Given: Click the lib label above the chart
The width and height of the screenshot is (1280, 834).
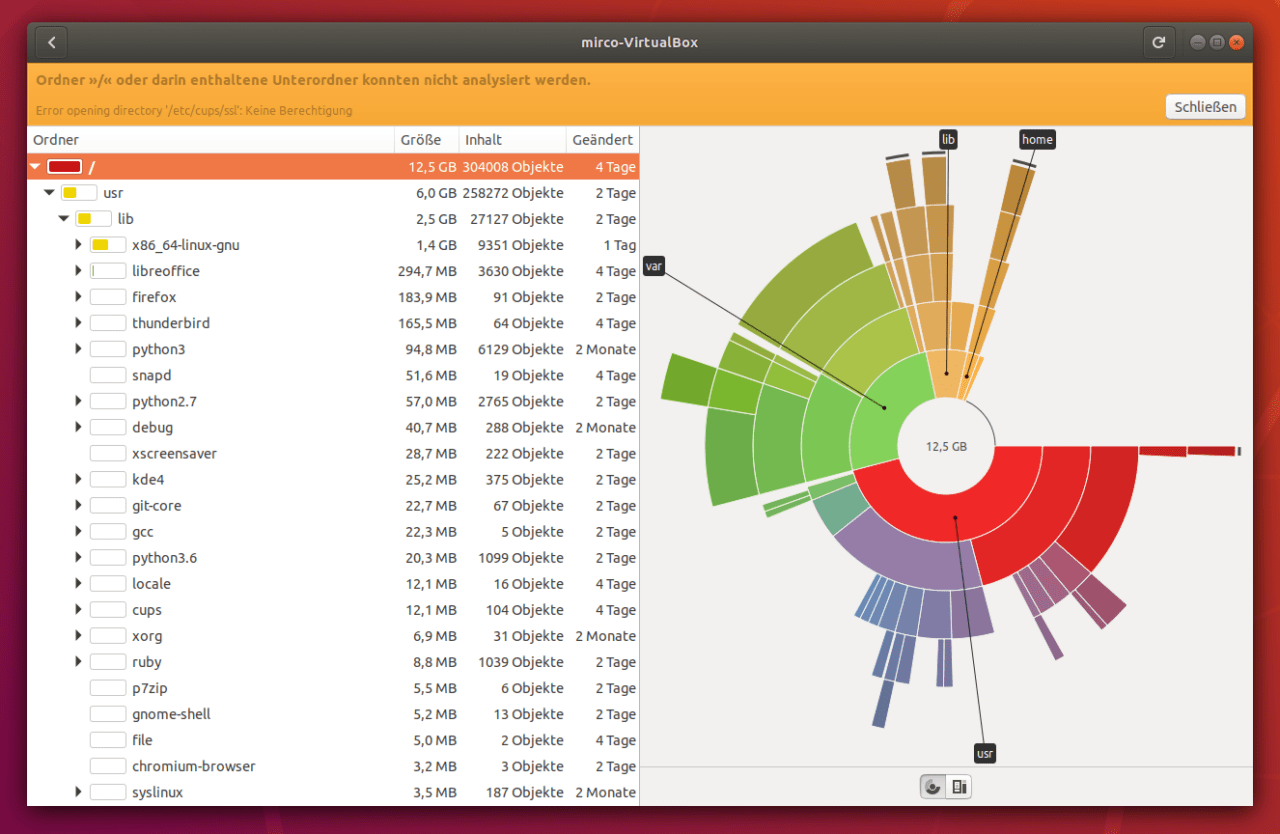Looking at the screenshot, I should pos(948,139).
